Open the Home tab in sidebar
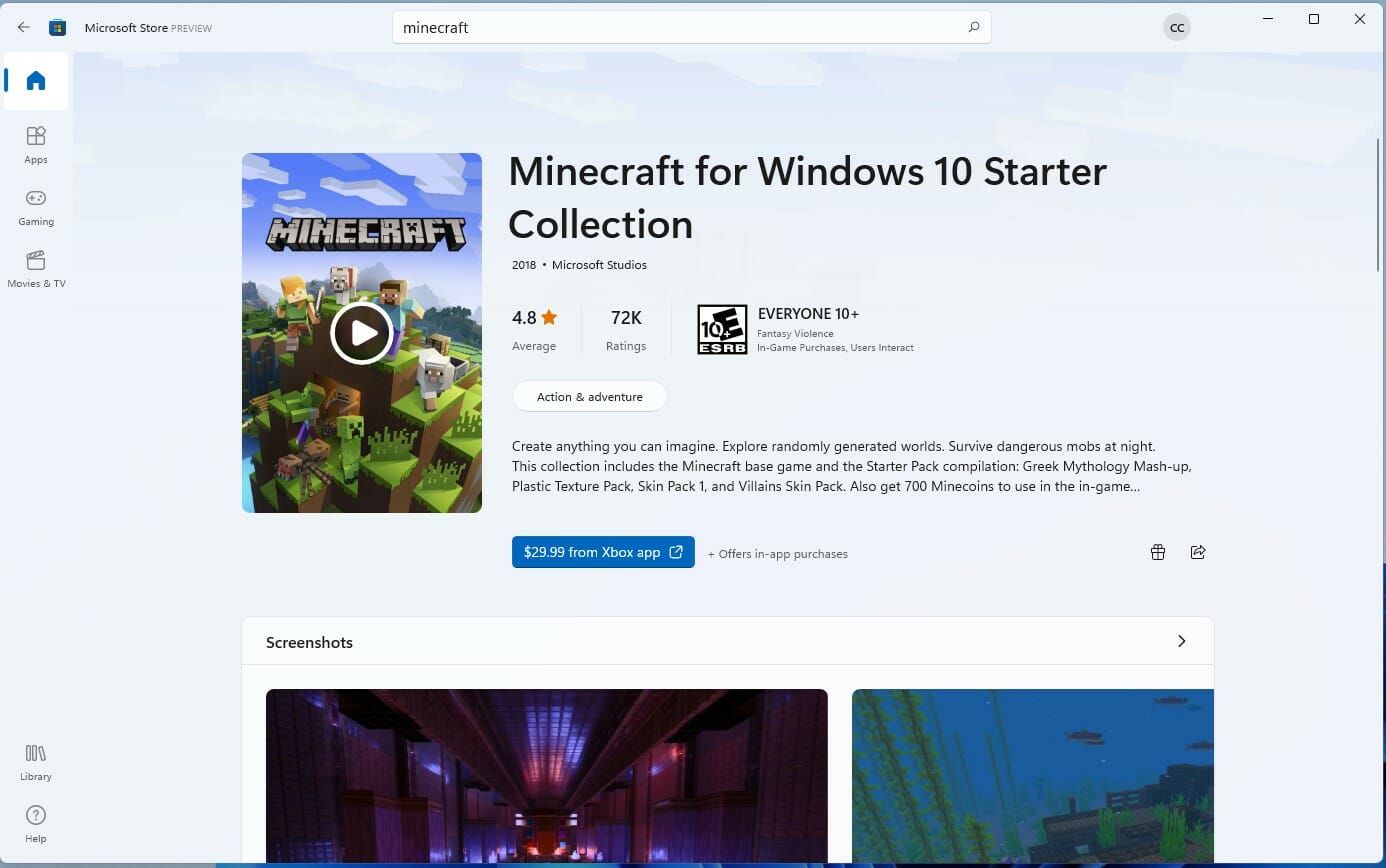Image resolution: width=1386 pixels, height=868 pixels. [36, 81]
